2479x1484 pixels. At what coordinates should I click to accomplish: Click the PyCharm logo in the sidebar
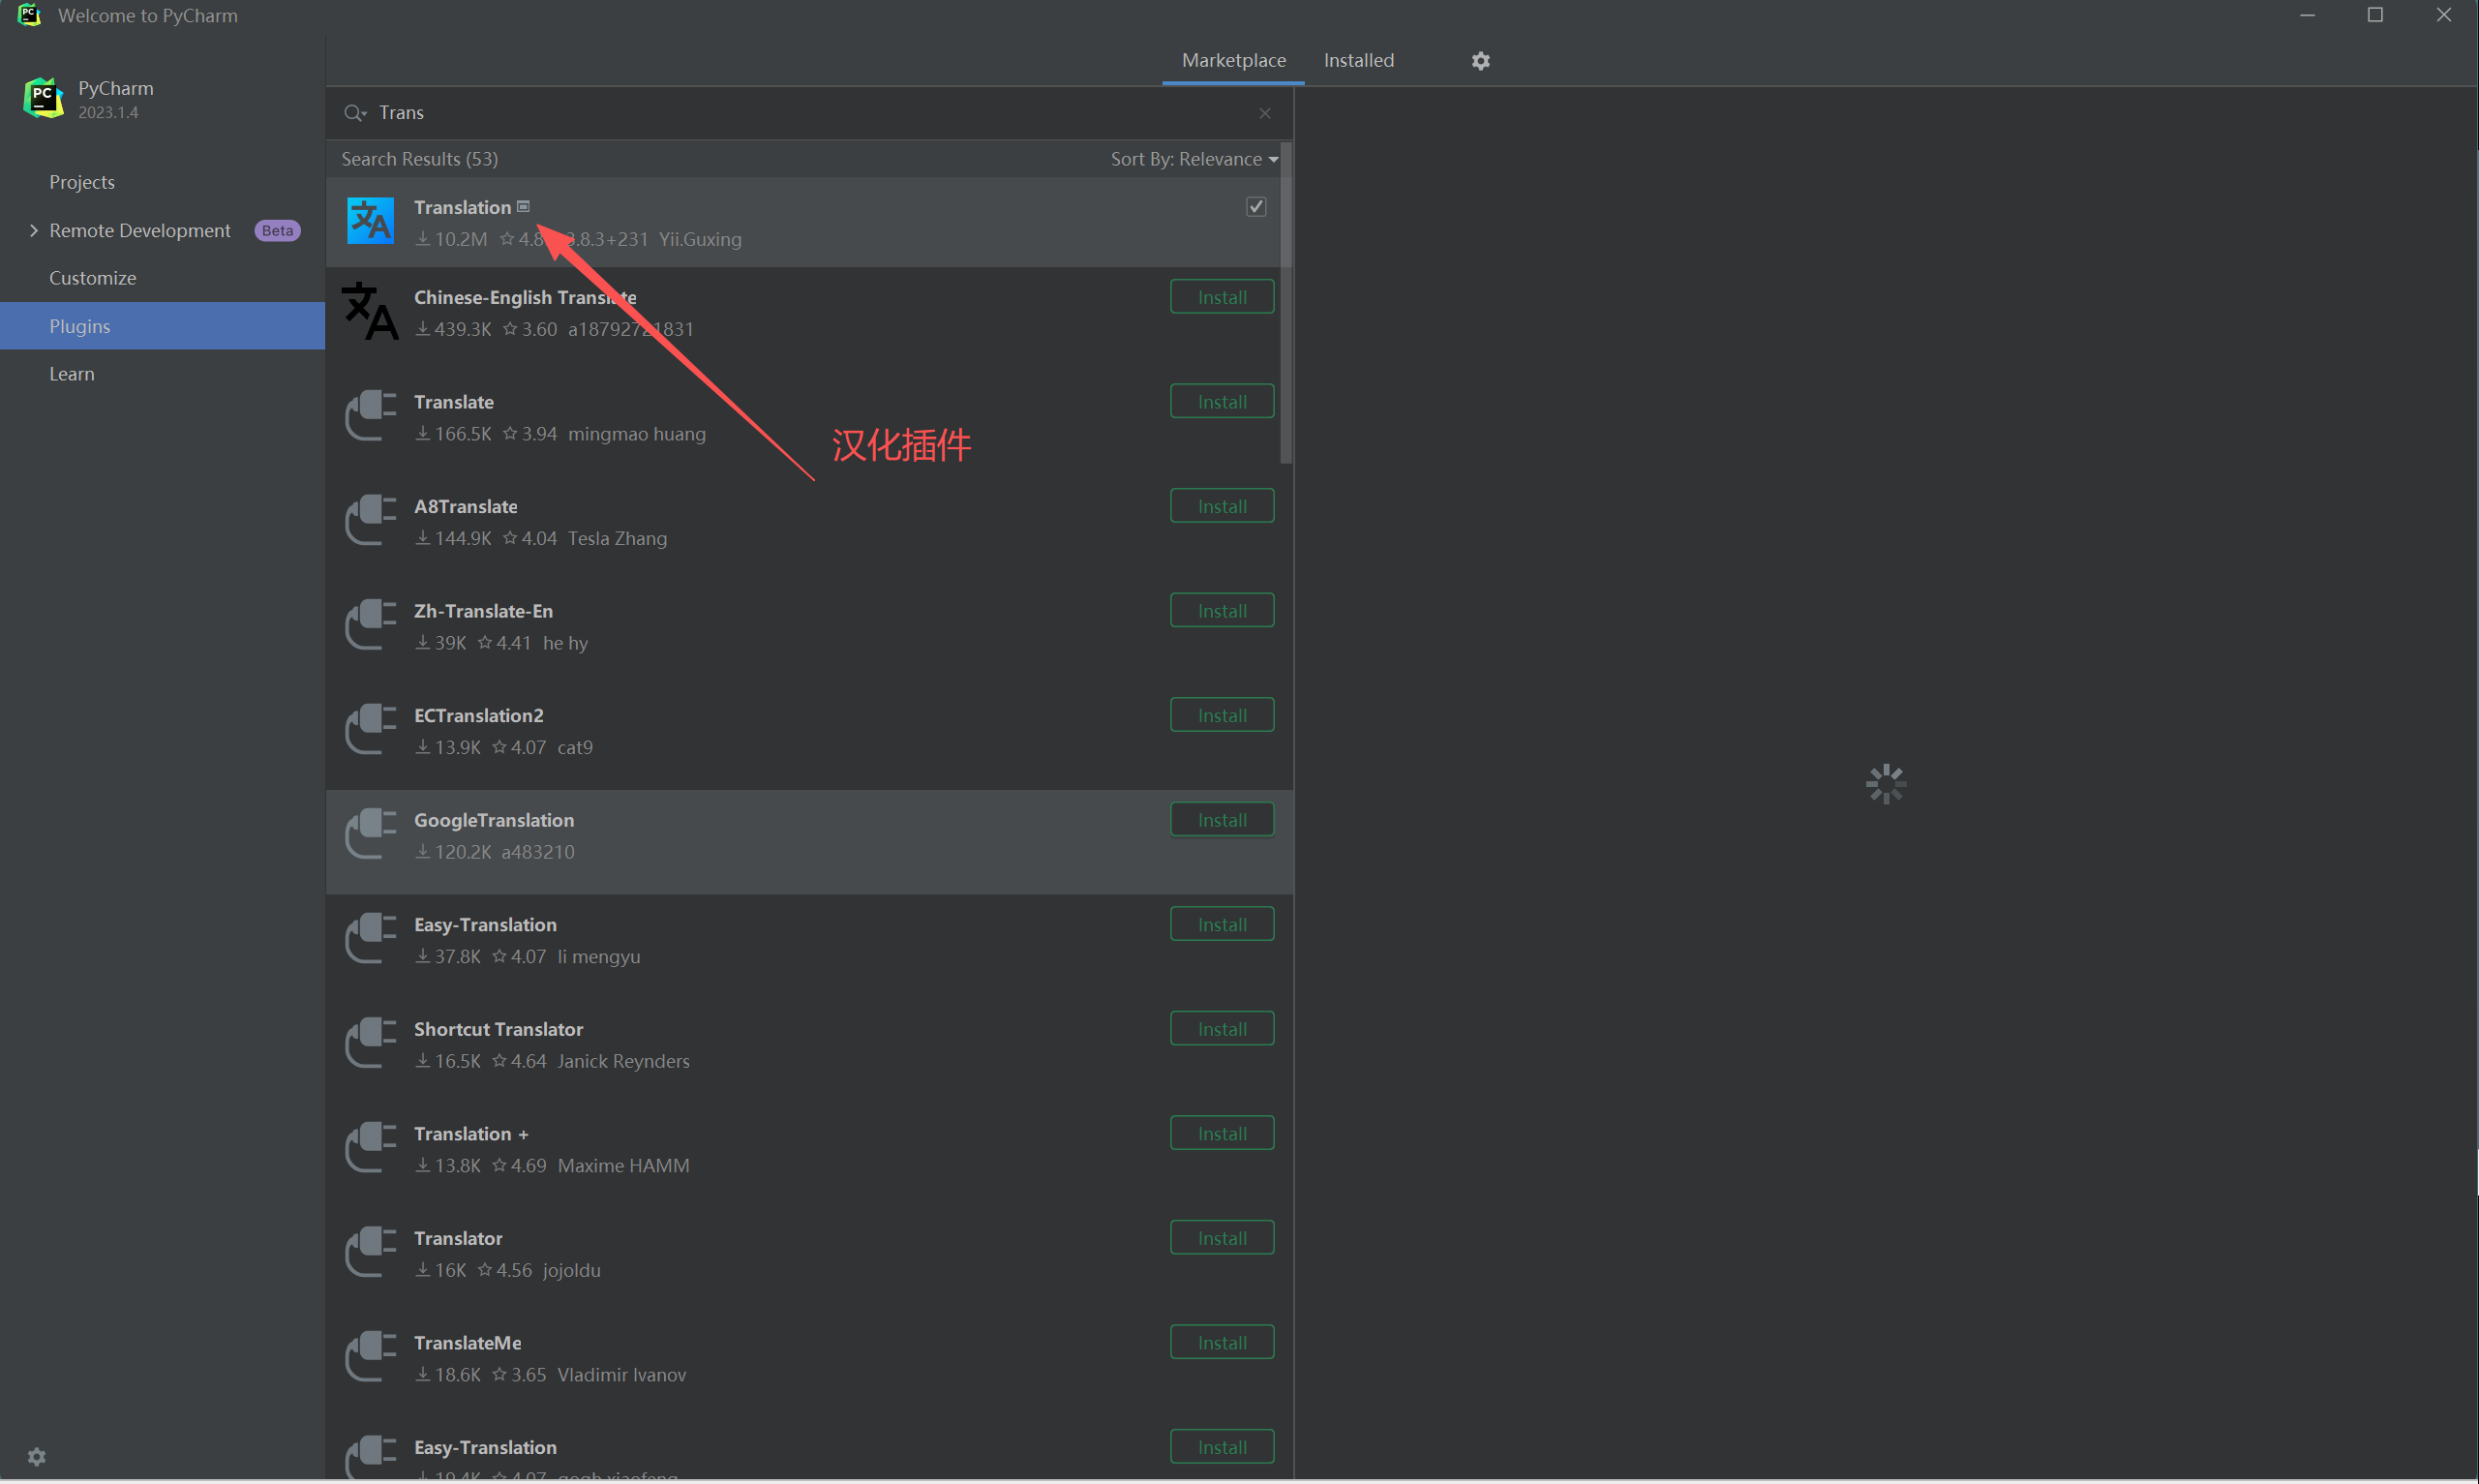click(x=43, y=98)
